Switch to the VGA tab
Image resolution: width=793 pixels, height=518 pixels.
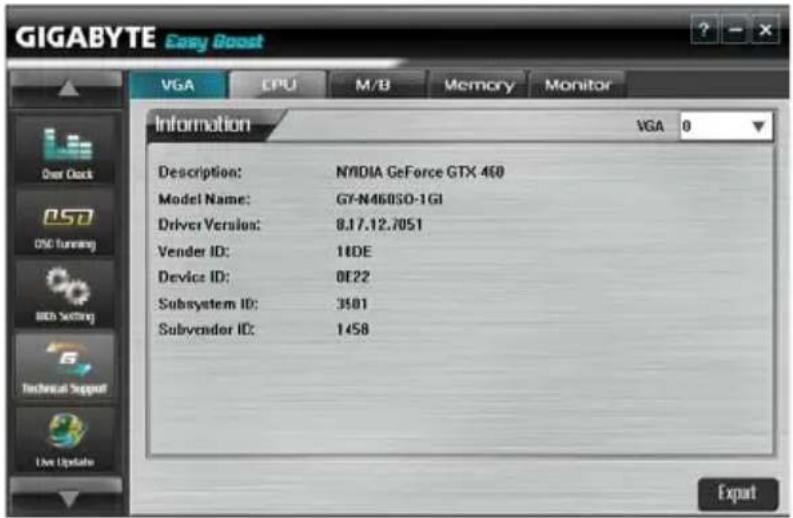point(178,84)
